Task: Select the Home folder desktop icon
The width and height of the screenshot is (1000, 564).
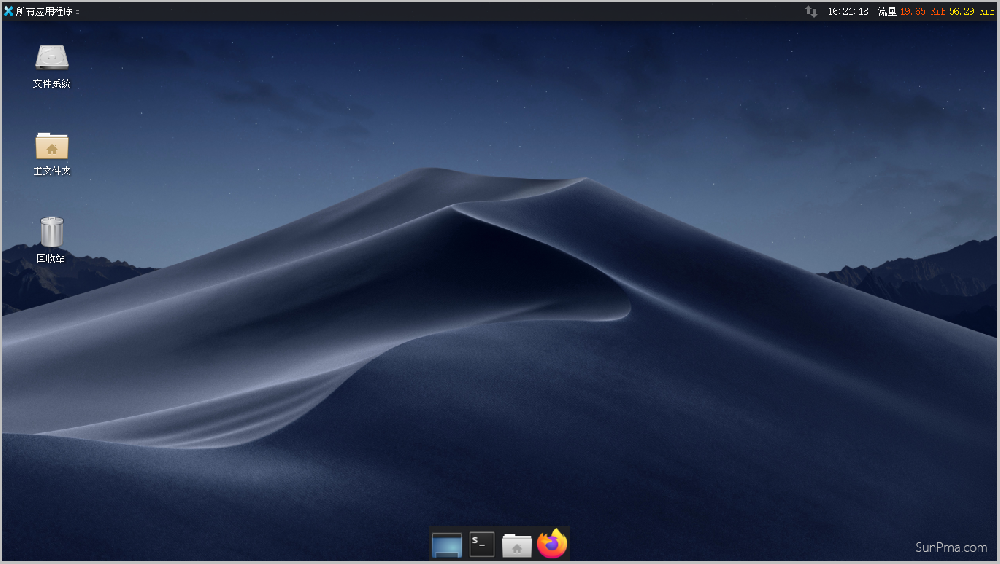Action: 52,146
